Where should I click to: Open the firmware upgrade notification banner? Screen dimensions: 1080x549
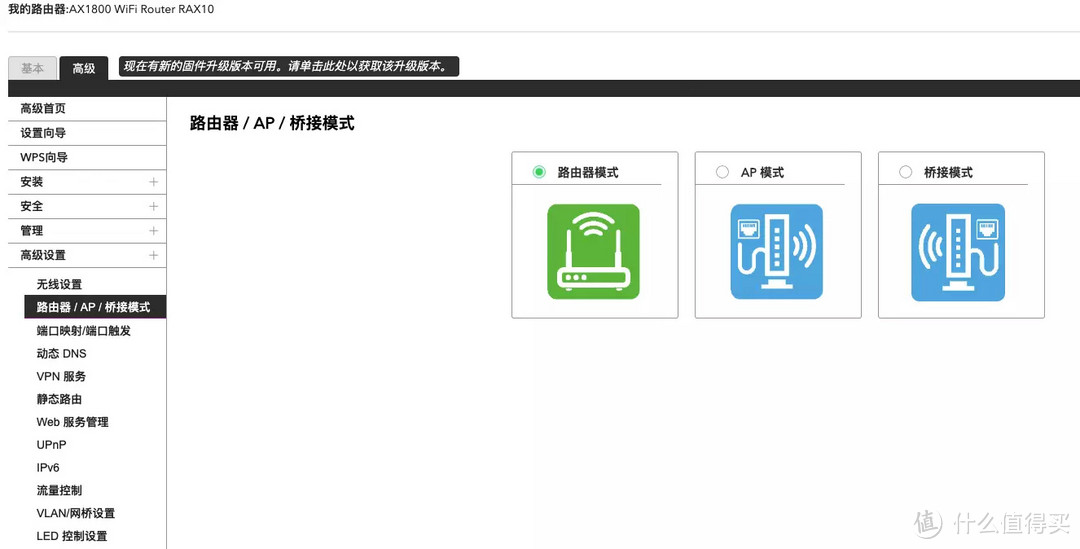[x=289, y=66]
